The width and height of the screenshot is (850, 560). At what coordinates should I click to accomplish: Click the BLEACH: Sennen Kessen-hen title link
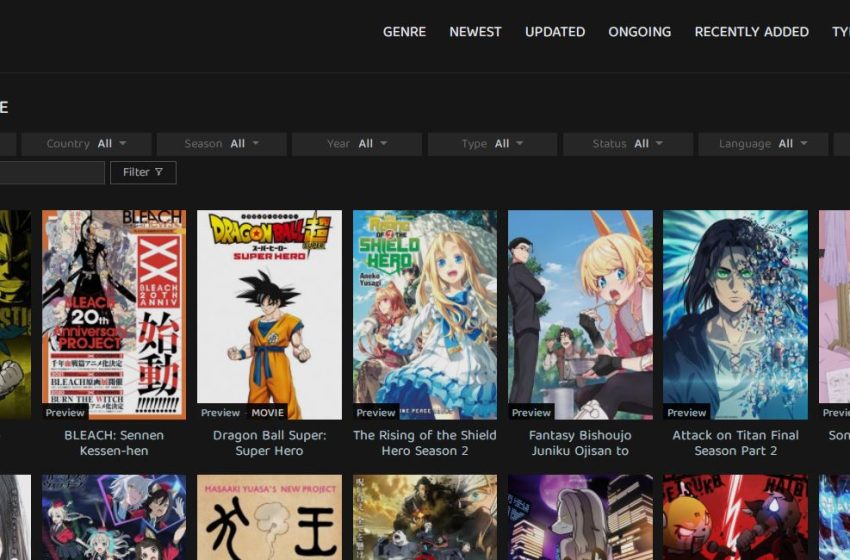pos(114,443)
